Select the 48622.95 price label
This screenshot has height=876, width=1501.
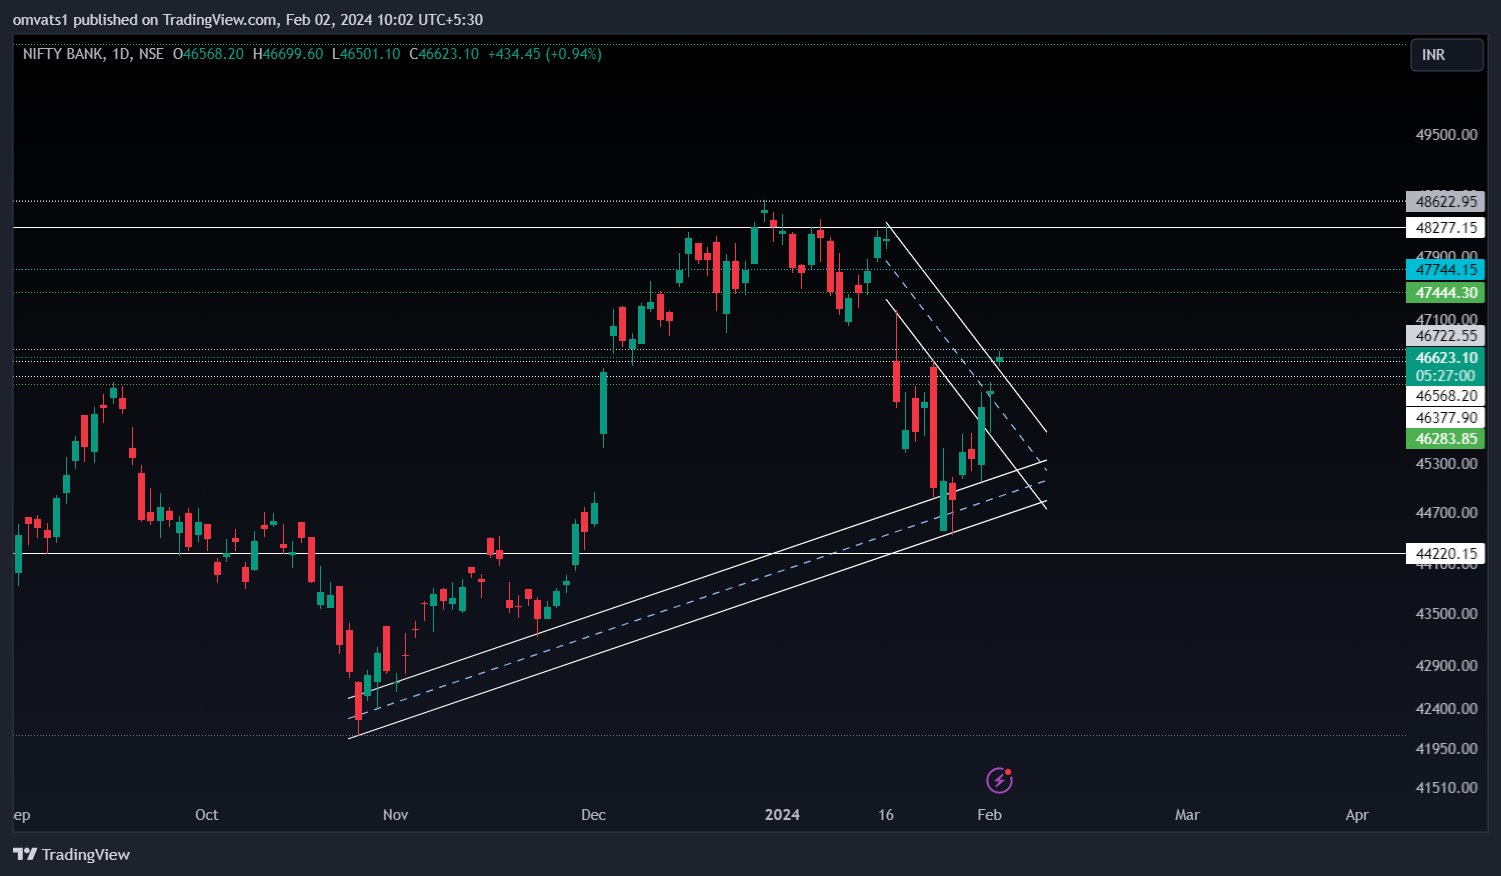click(x=1445, y=202)
